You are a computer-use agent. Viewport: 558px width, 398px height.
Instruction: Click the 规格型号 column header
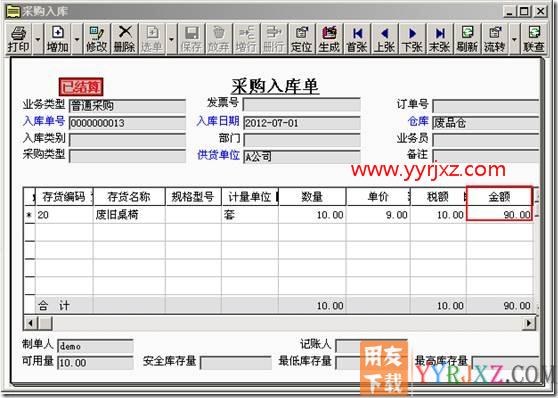point(193,197)
